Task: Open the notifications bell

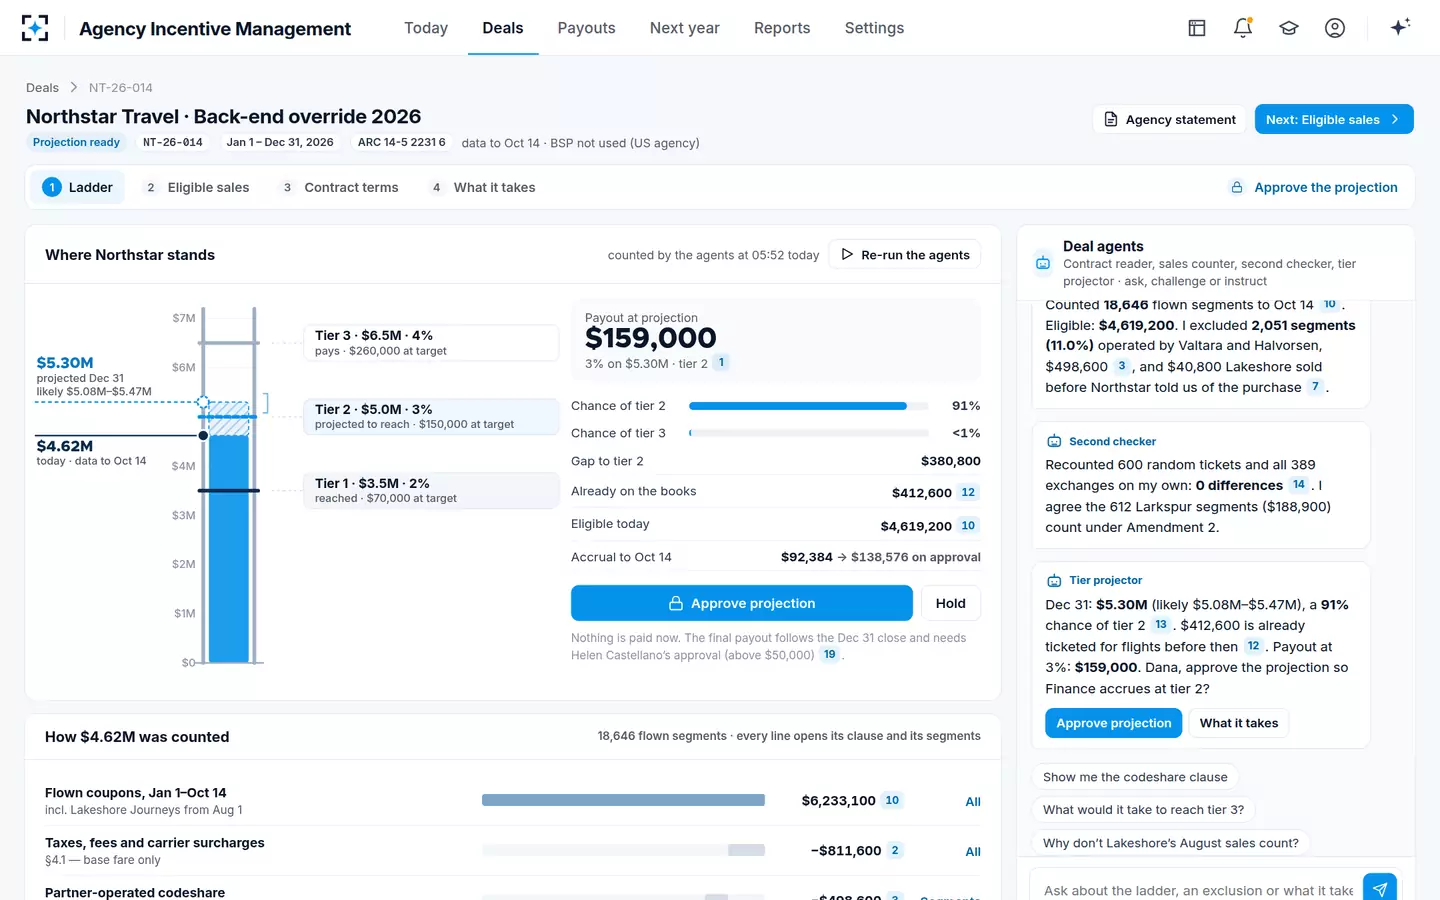Action: pos(1243,28)
